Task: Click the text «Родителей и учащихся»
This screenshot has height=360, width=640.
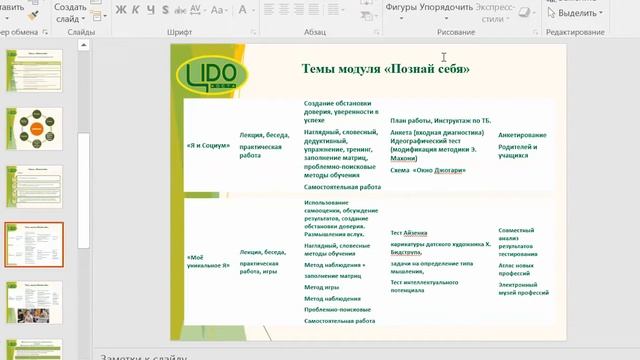Action: (x=518, y=151)
